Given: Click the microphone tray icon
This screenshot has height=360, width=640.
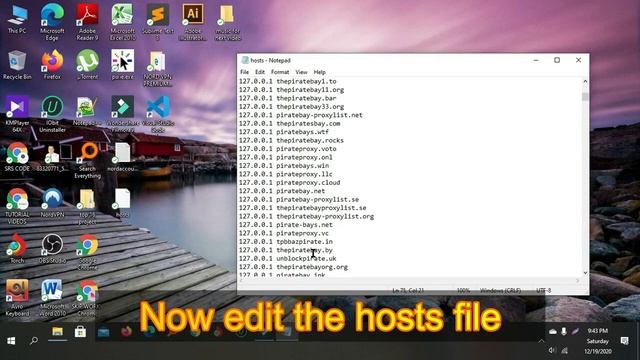Looking at the screenshot, I should 564,331.
